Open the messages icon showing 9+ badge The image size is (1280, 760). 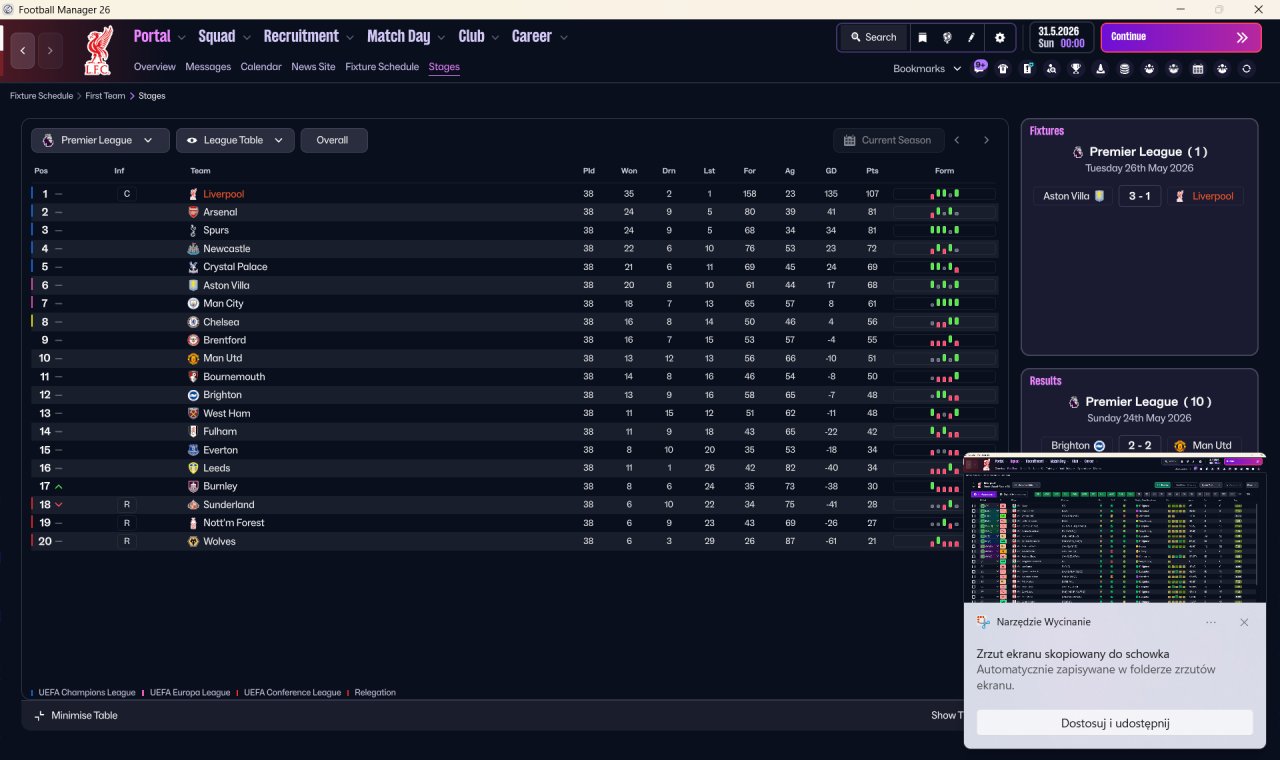(980, 68)
